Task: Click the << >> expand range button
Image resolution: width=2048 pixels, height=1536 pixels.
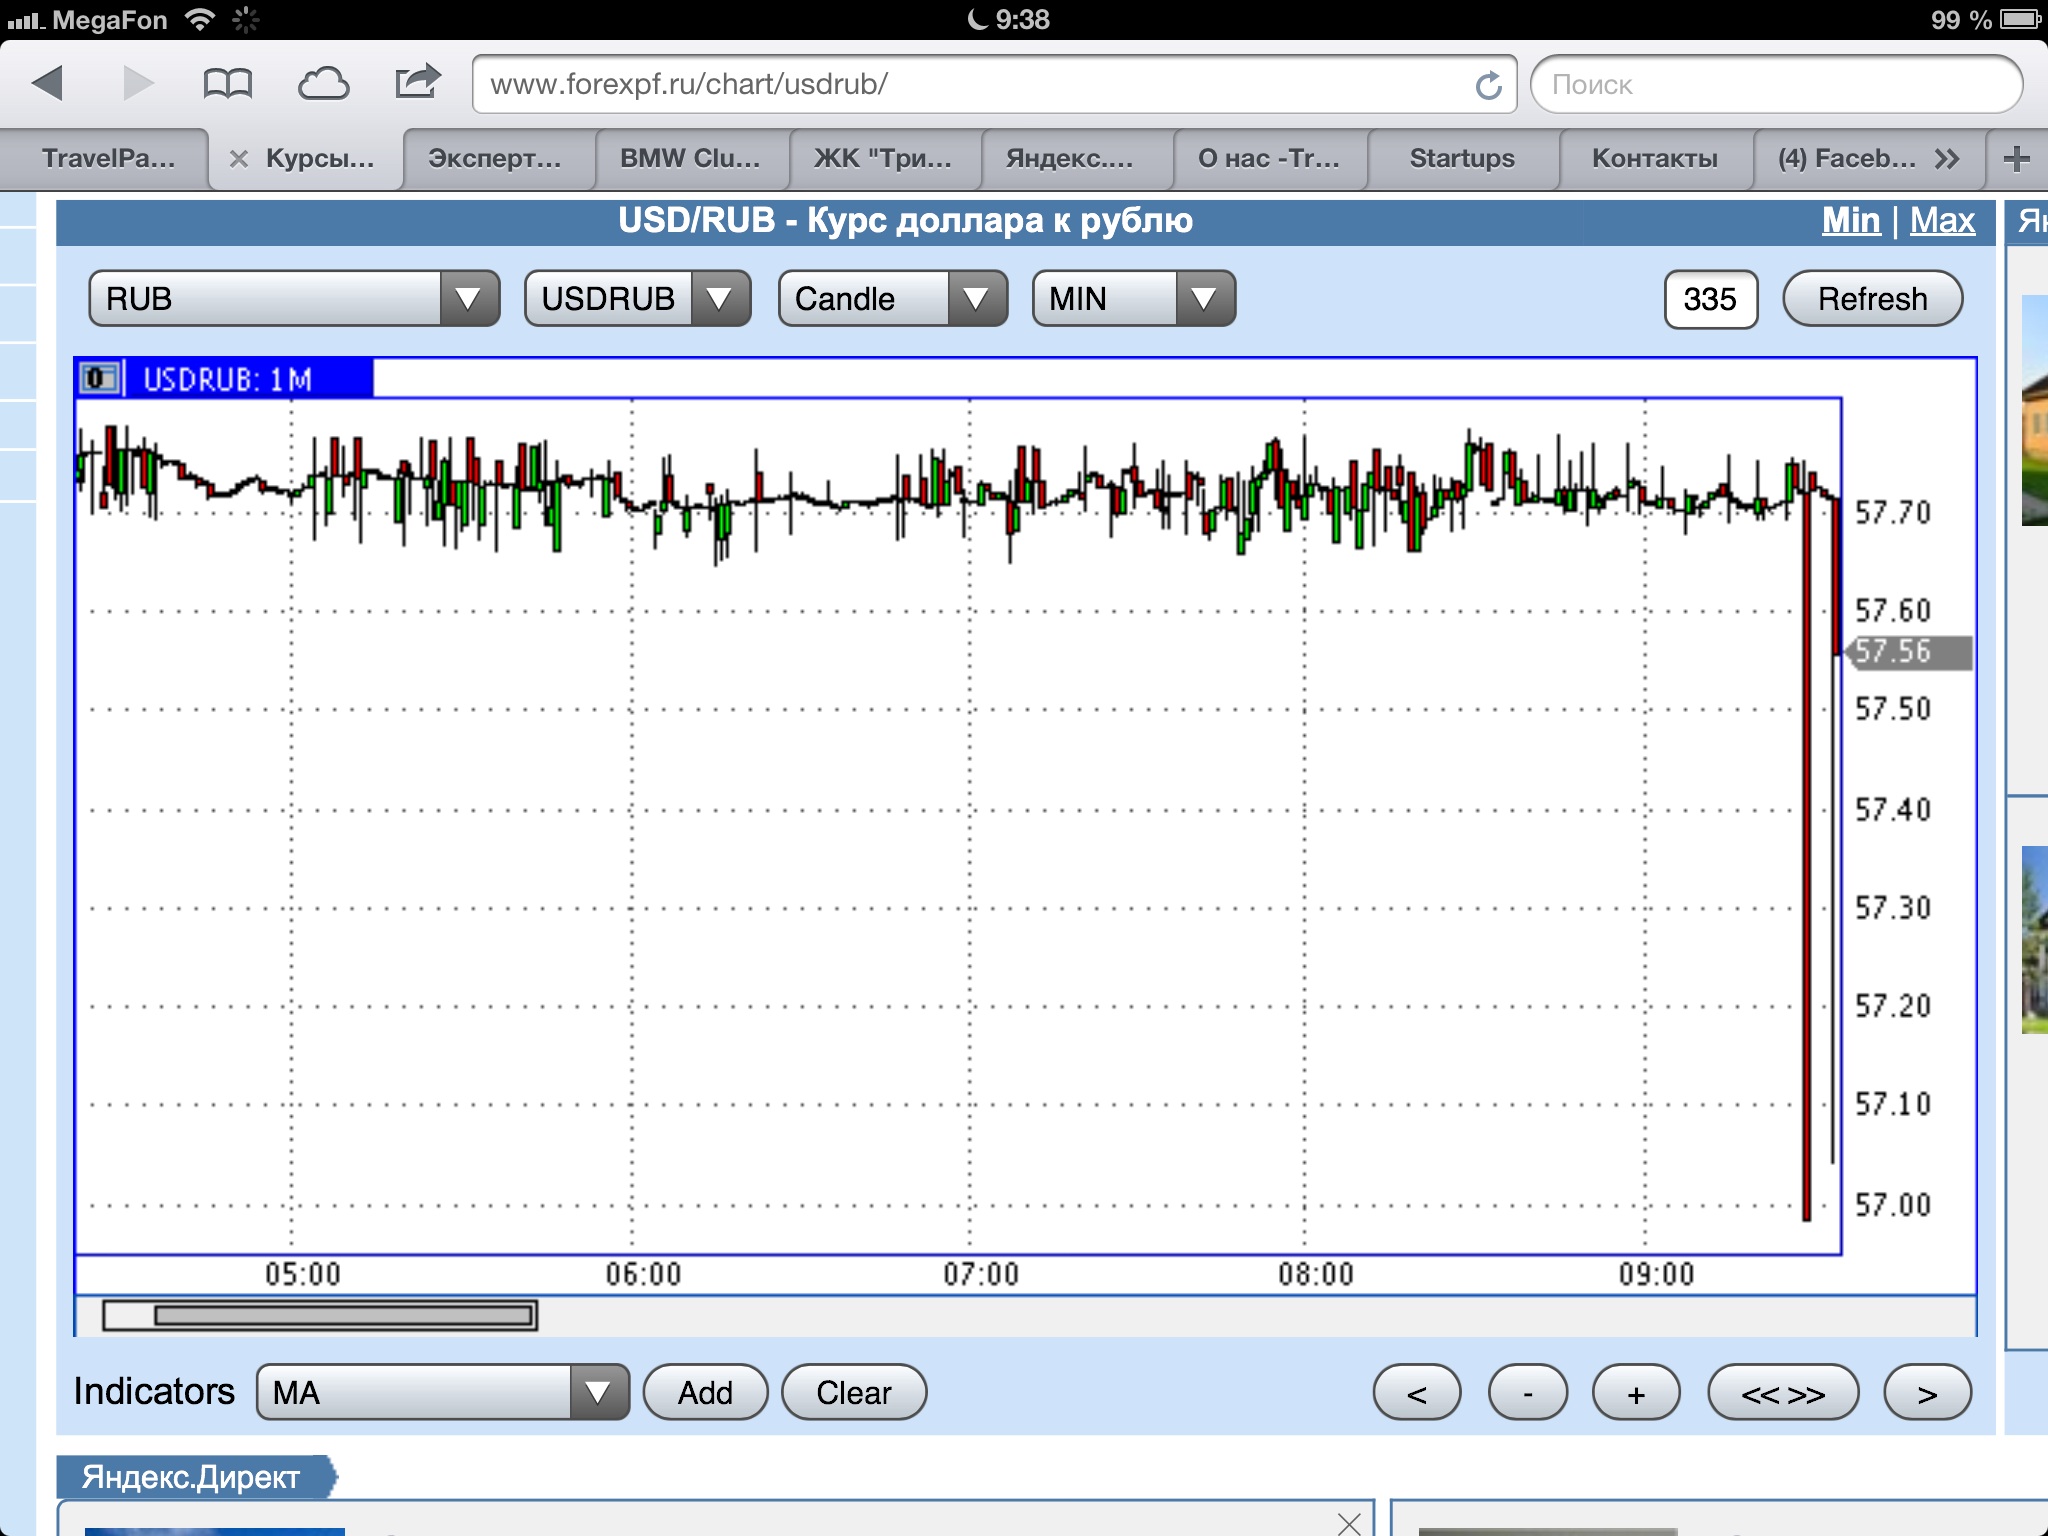Action: click(1783, 1393)
